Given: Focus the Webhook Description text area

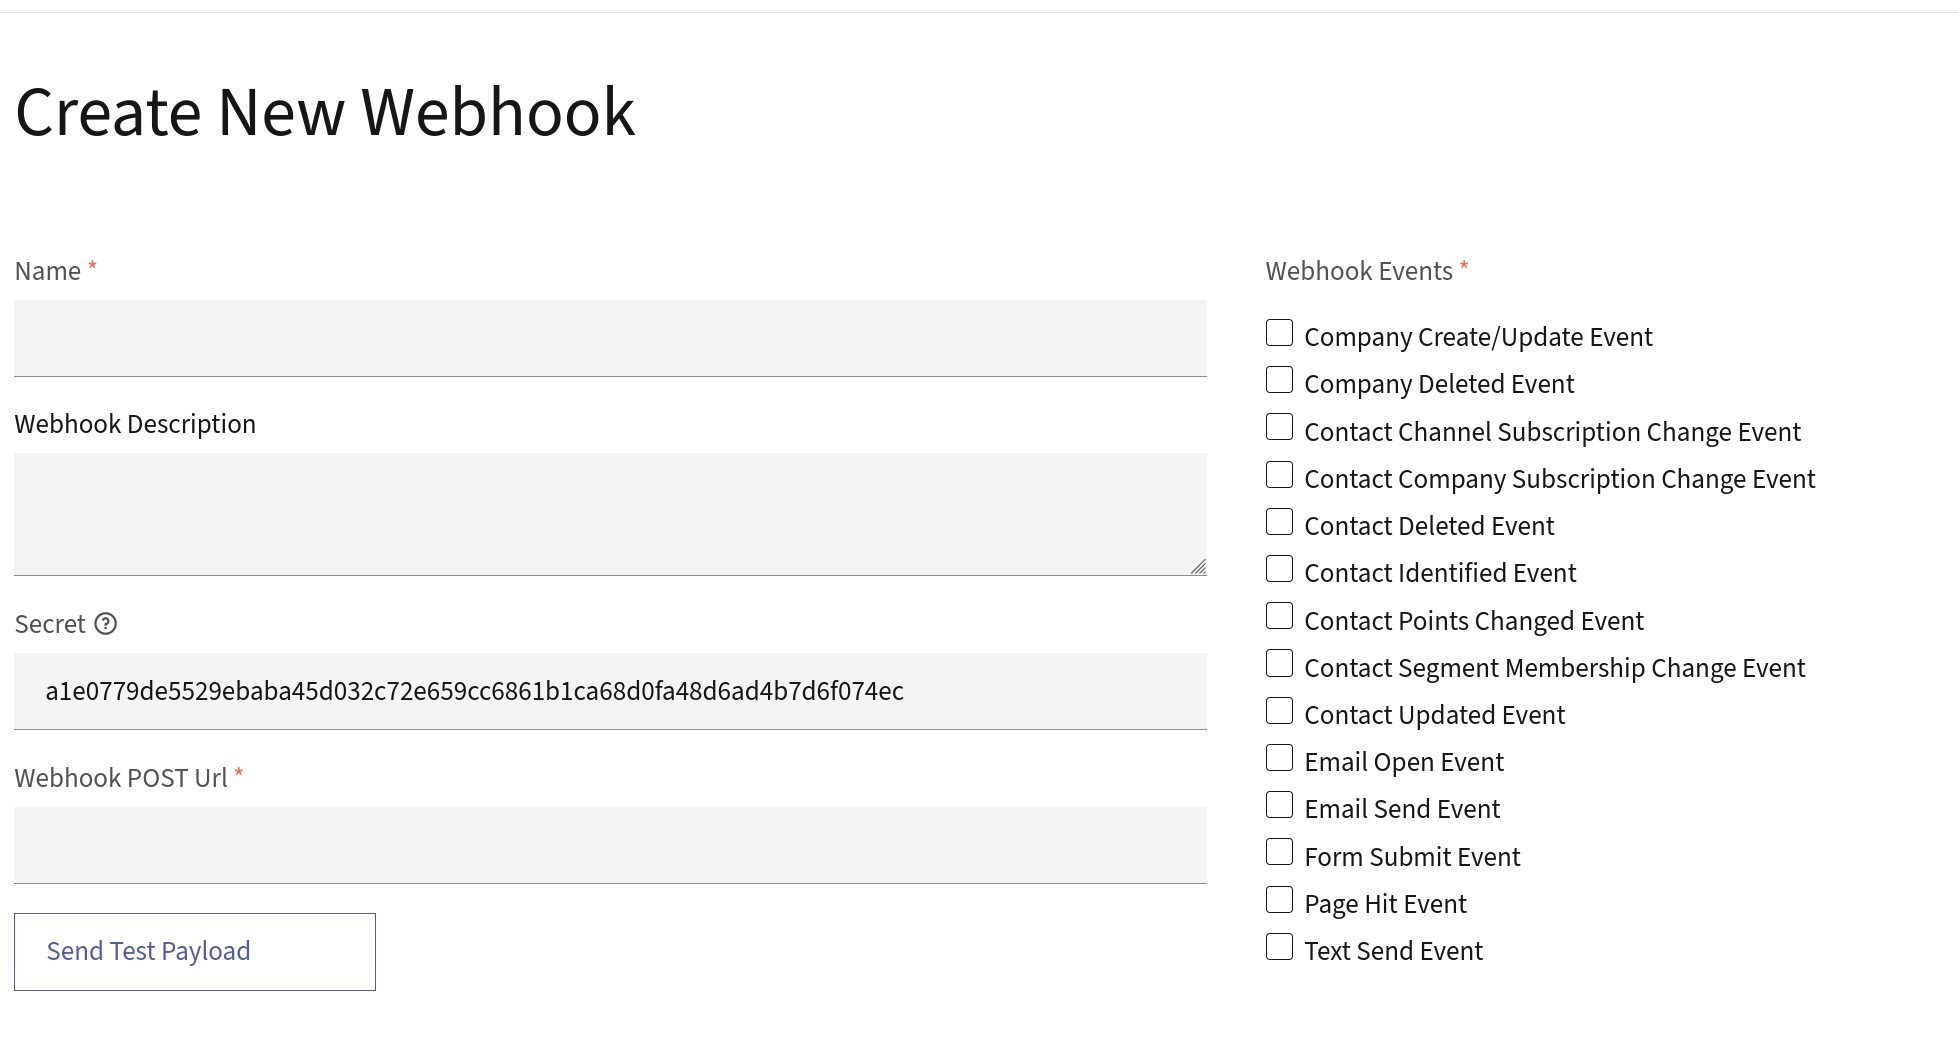Looking at the screenshot, I should [x=610, y=513].
